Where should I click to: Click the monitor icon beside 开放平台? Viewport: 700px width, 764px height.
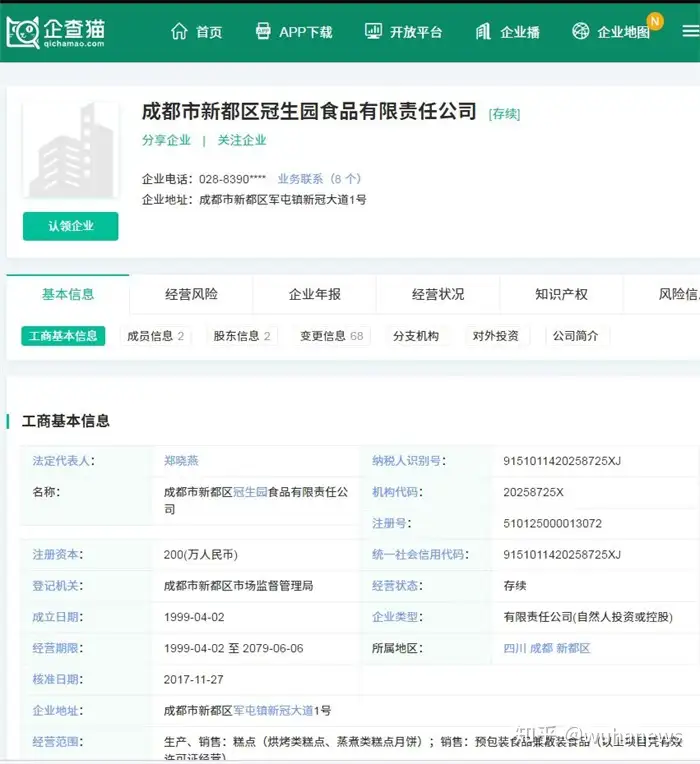pos(373,31)
